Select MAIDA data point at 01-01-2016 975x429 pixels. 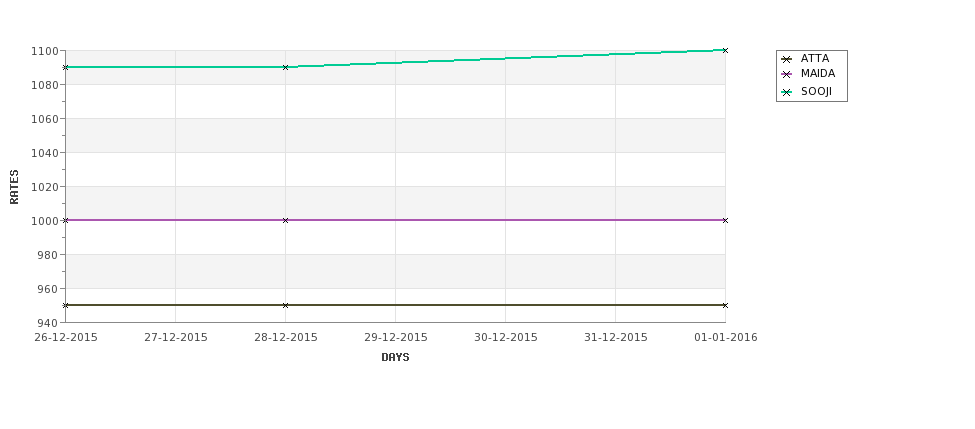click(725, 220)
